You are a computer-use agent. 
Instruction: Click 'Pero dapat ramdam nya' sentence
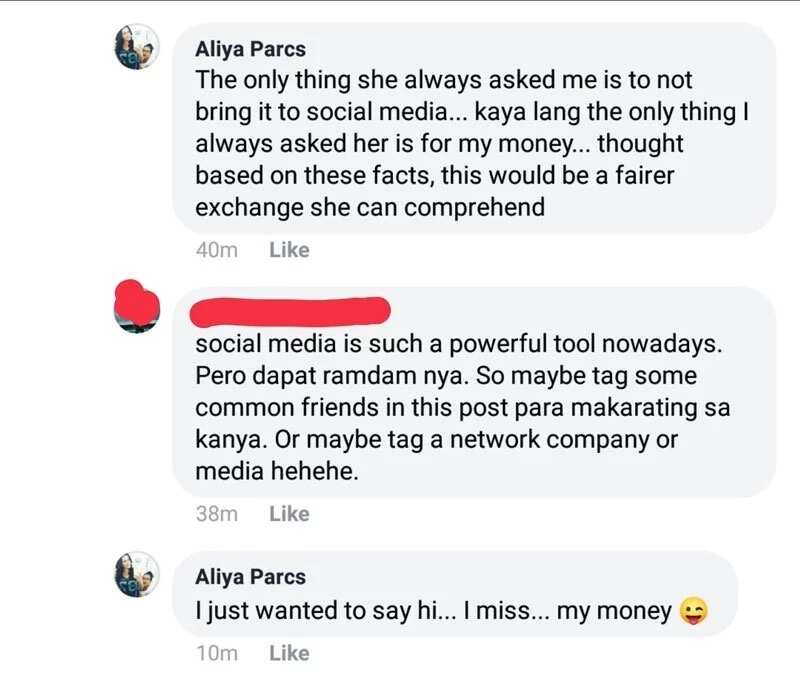click(x=332, y=376)
